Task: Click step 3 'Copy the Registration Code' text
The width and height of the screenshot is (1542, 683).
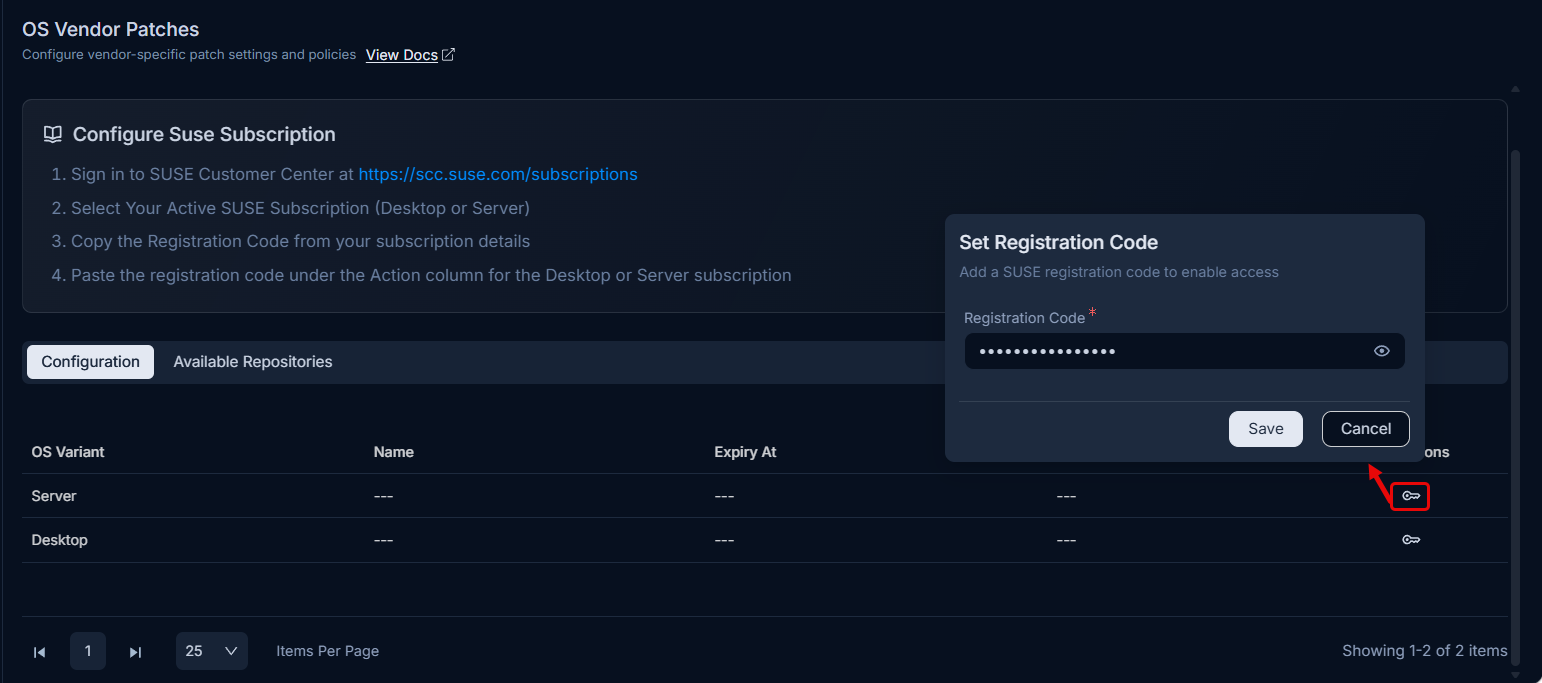Action: (301, 241)
